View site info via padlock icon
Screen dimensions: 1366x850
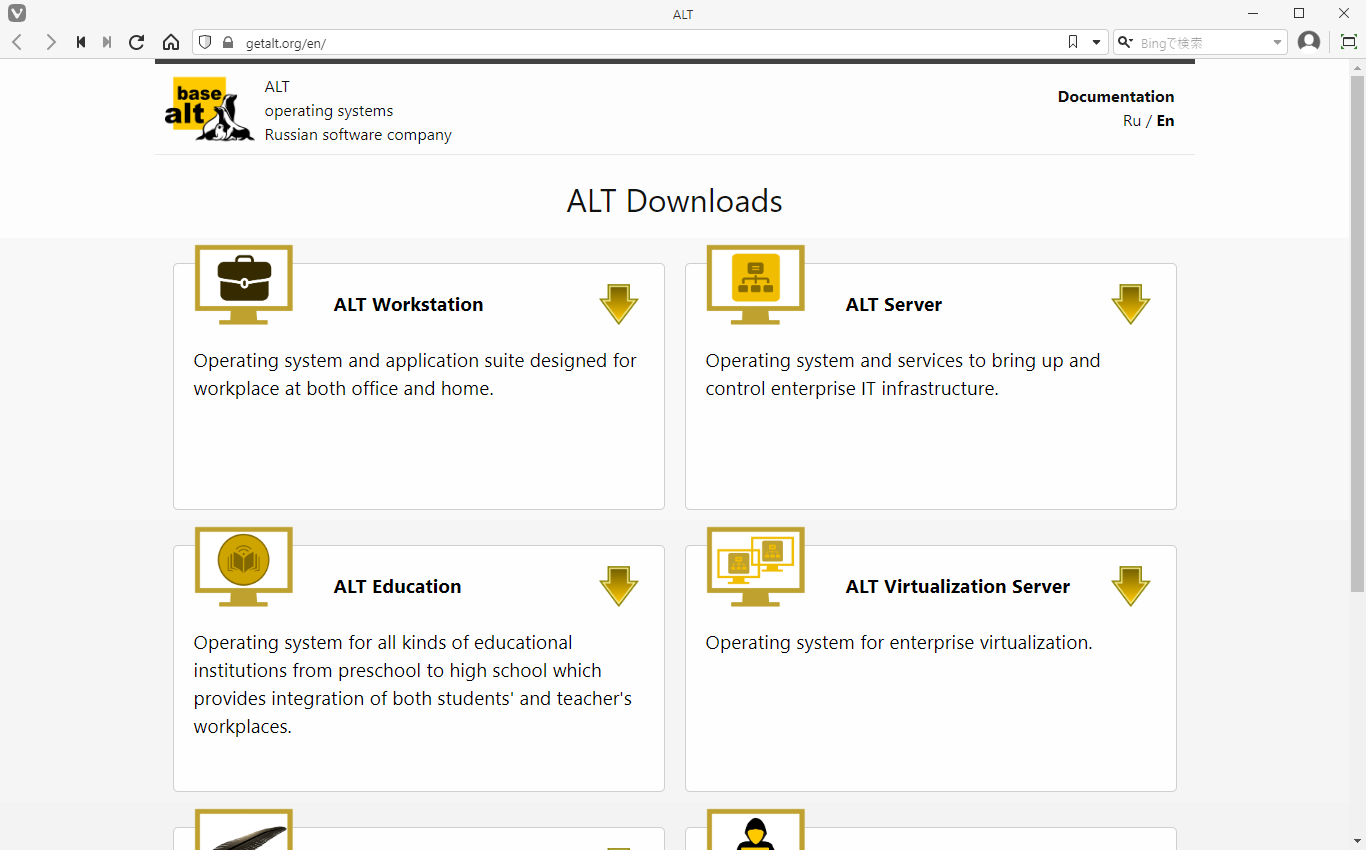tap(228, 42)
